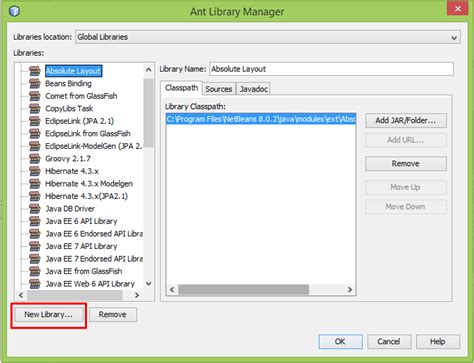Click libraries list horizontal scroll left arrow
This screenshot has width=474, height=363.
coord(21,295)
